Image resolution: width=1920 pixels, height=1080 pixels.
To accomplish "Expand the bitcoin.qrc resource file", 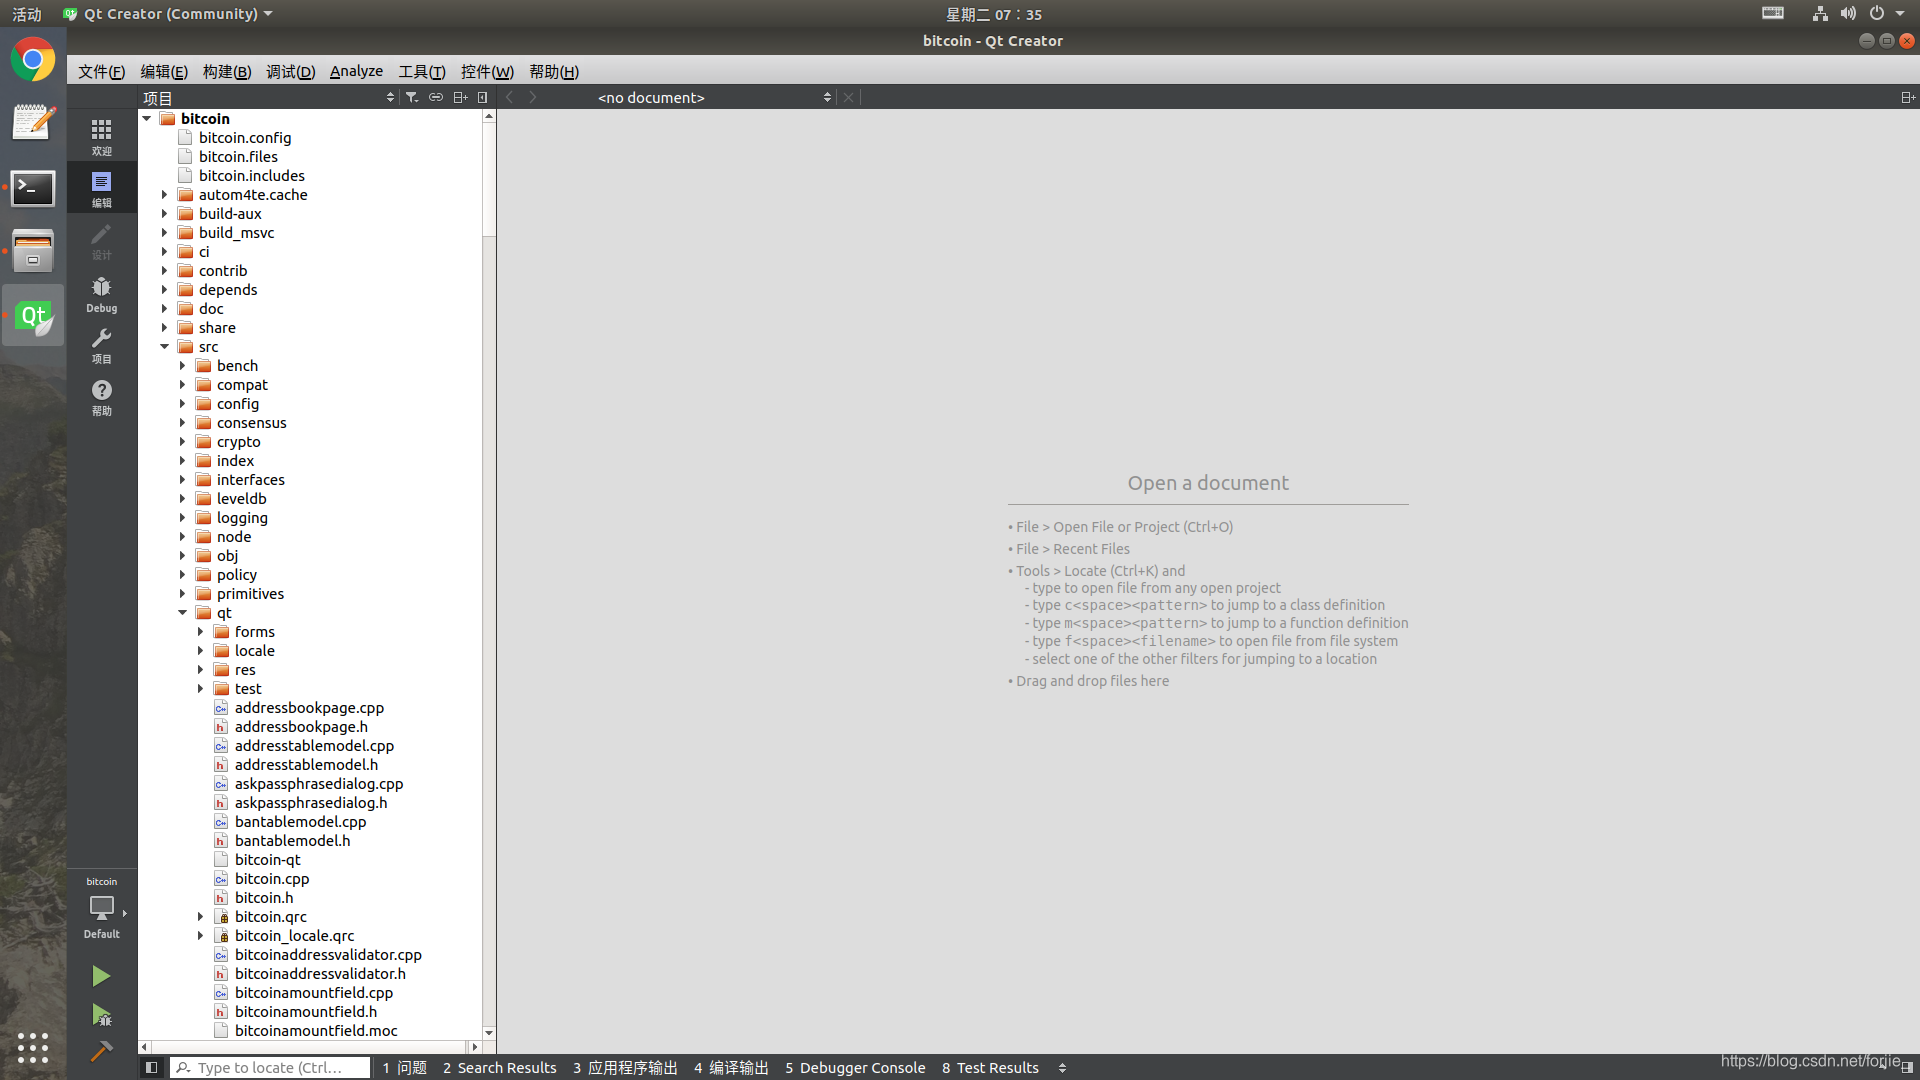I will (x=201, y=916).
